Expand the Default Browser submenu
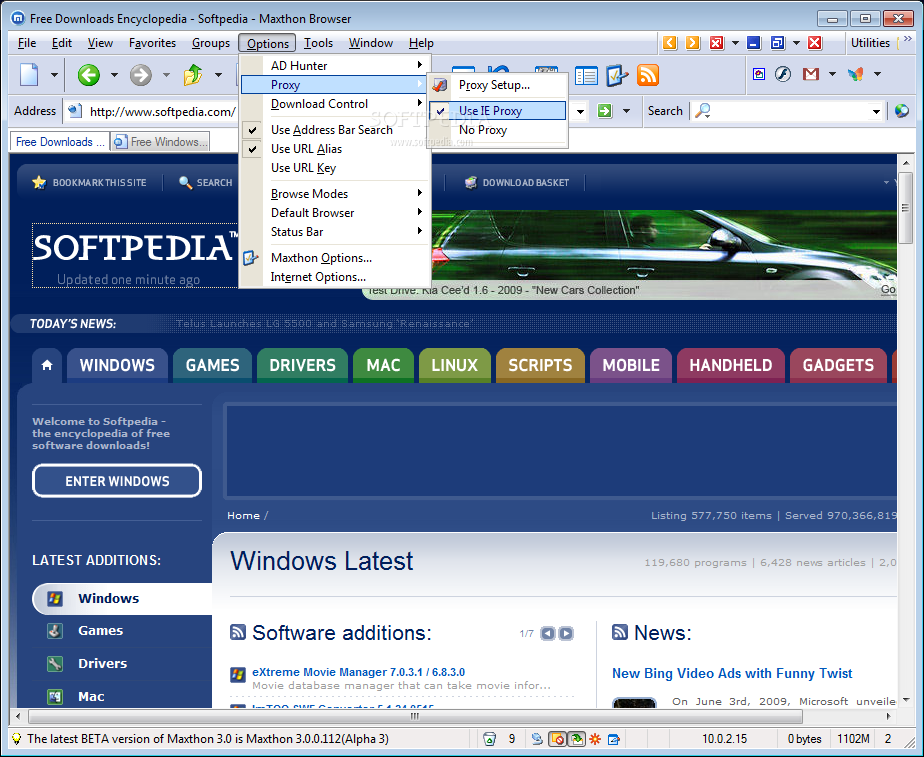Screen dimensions: 924x757 point(335,213)
